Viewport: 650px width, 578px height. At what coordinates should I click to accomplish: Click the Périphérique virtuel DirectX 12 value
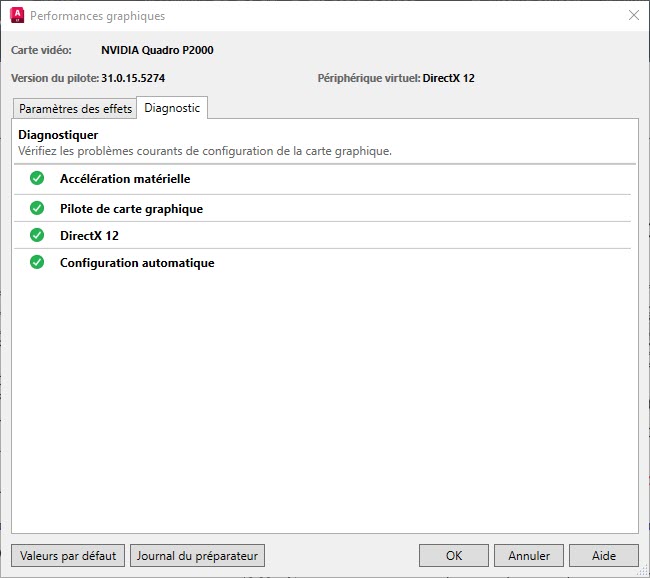pyautogui.click(x=448, y=78)
